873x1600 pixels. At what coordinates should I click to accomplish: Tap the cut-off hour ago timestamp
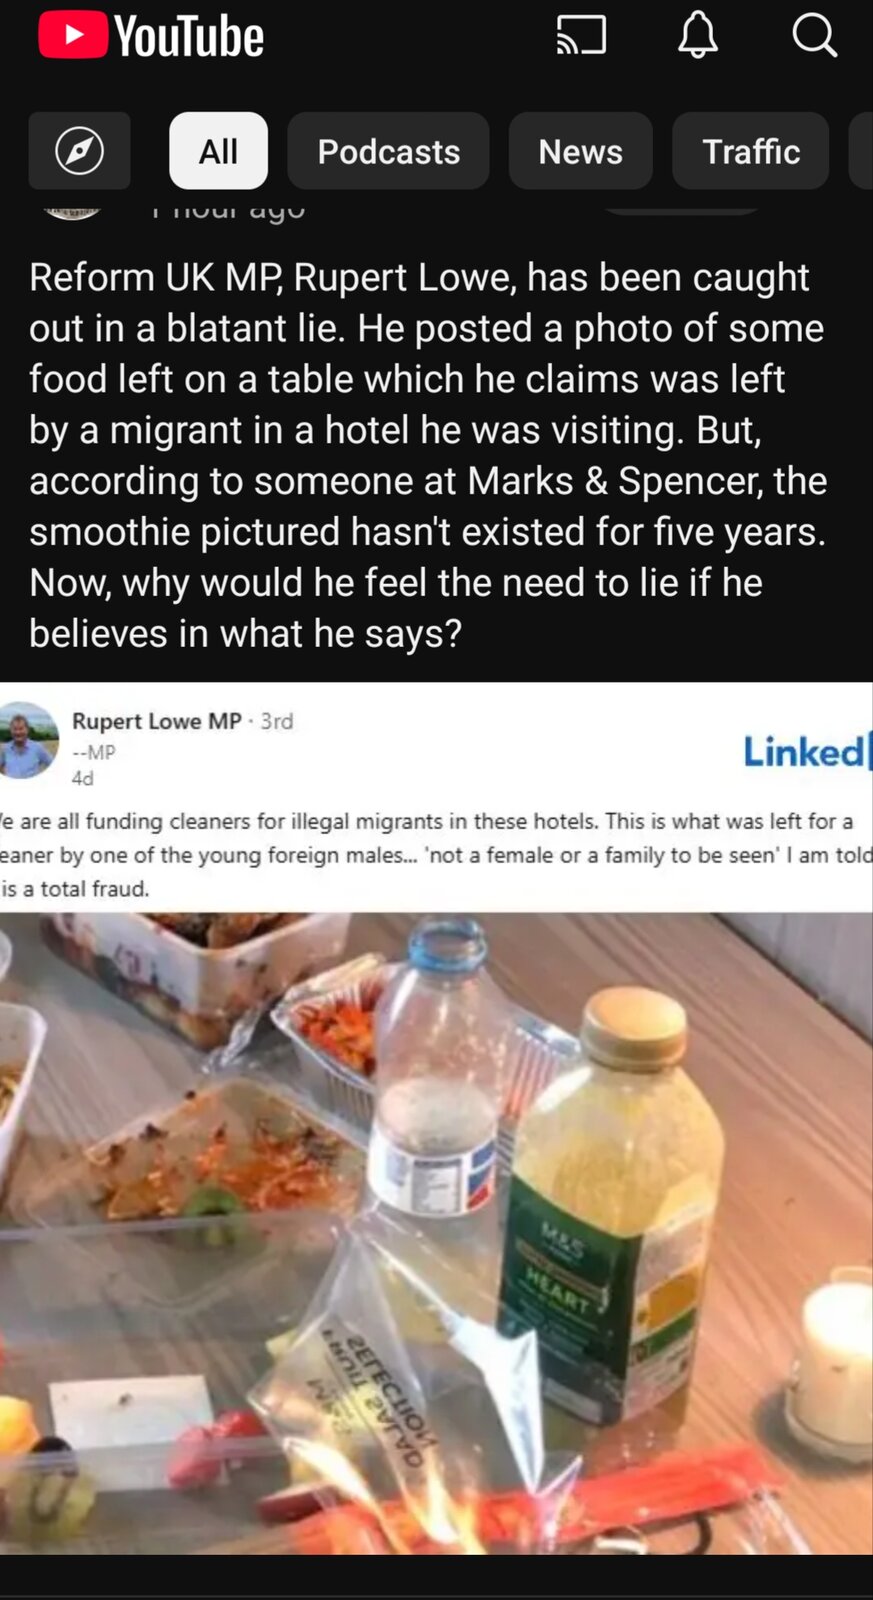pyautogui.click(x=228, y=211)
